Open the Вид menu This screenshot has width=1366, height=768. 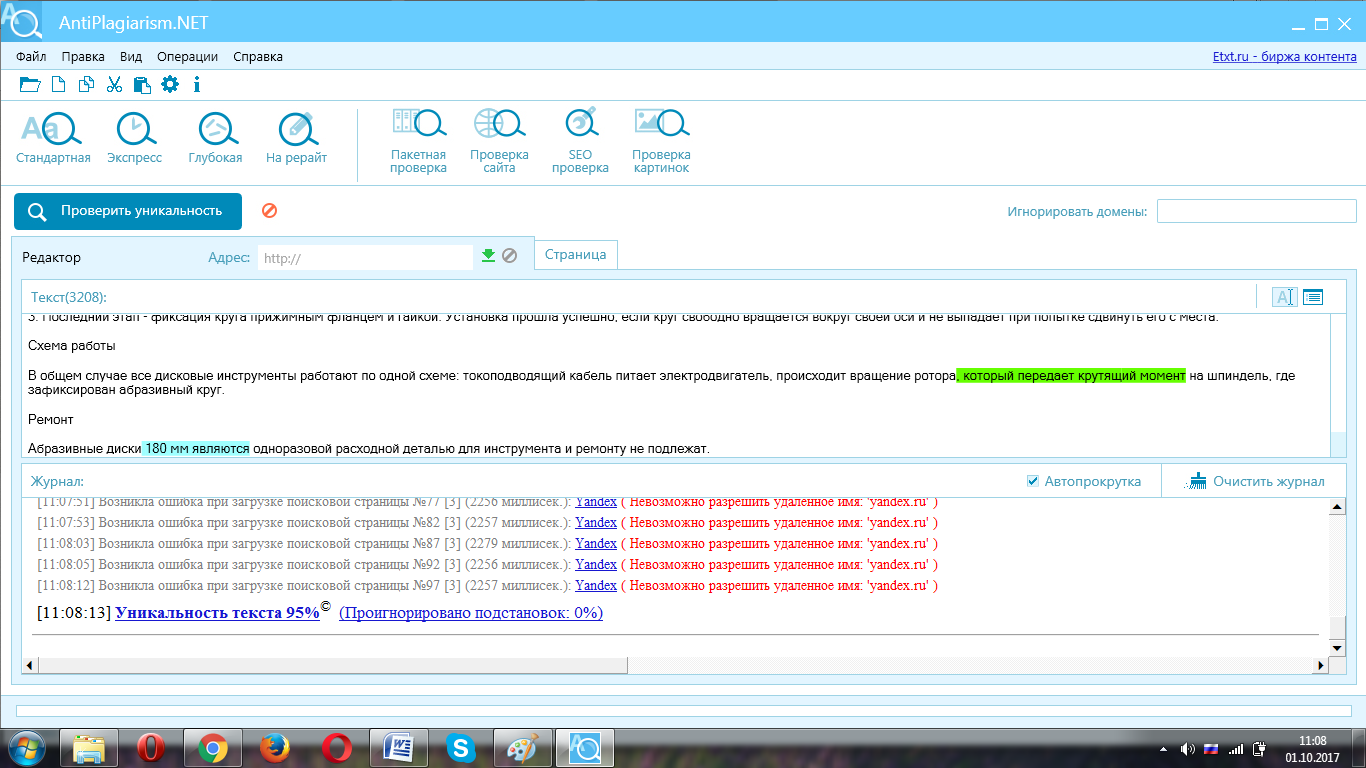(131, 57)
